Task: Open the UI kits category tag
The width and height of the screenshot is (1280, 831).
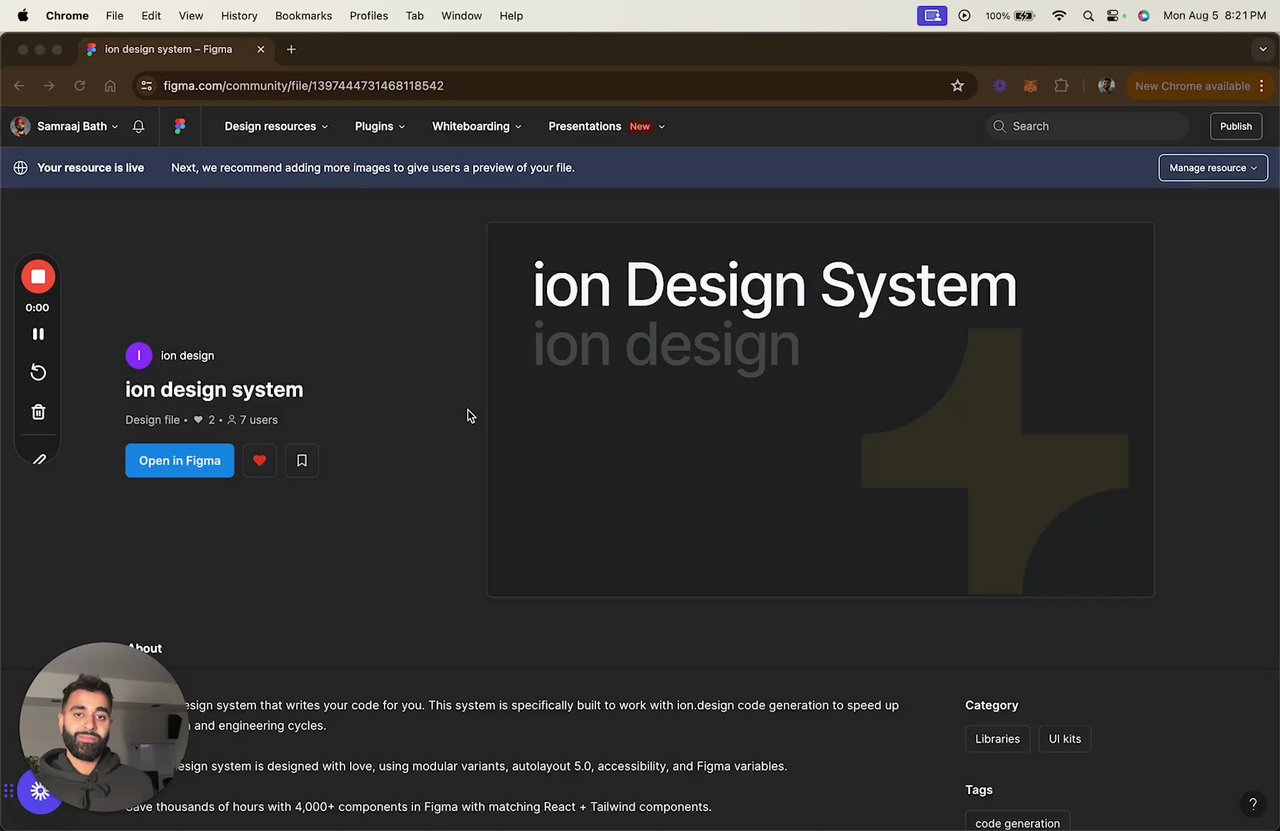Action: pyautogui.click(x=1065, y=739)
